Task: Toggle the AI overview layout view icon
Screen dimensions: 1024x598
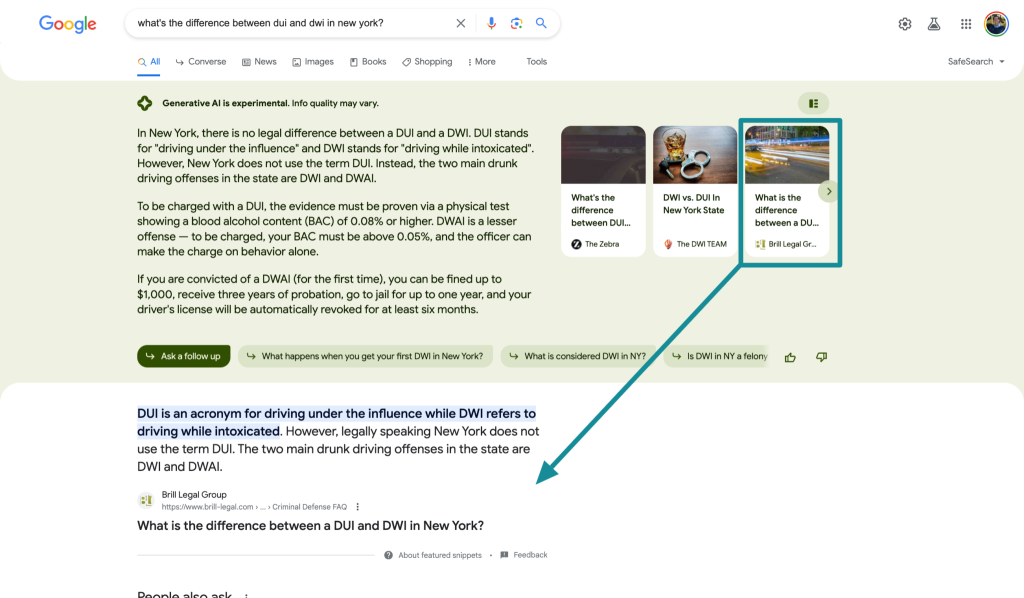Action: click(813, 103)
